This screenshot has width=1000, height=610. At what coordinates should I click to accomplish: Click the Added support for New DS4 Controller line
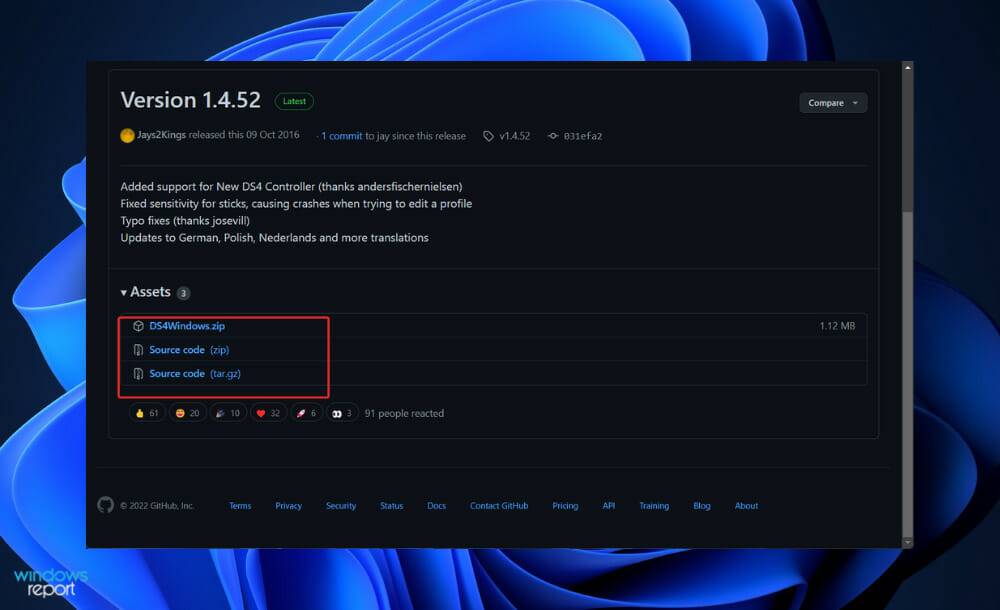[x=291, y=187]
